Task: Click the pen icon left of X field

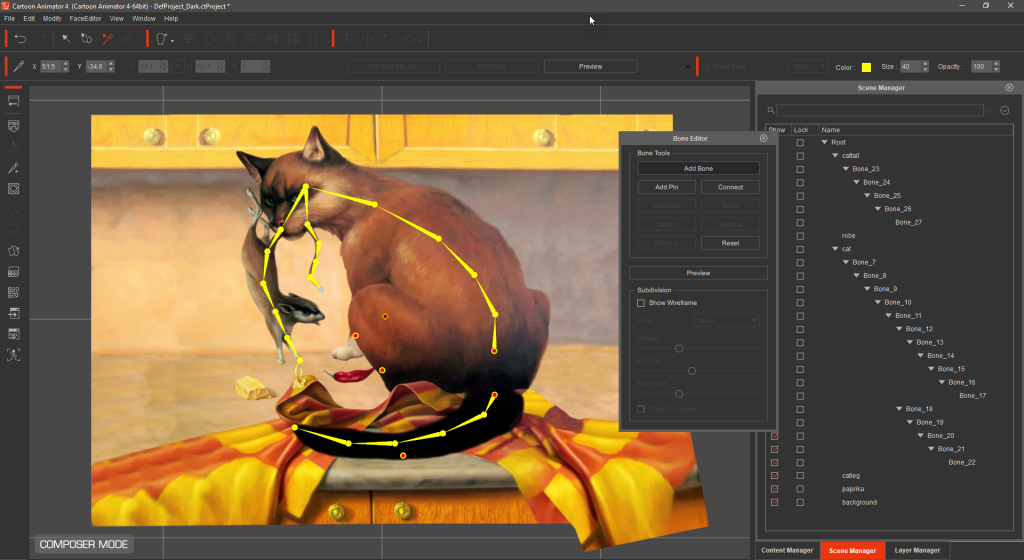Action: [19, 66]
